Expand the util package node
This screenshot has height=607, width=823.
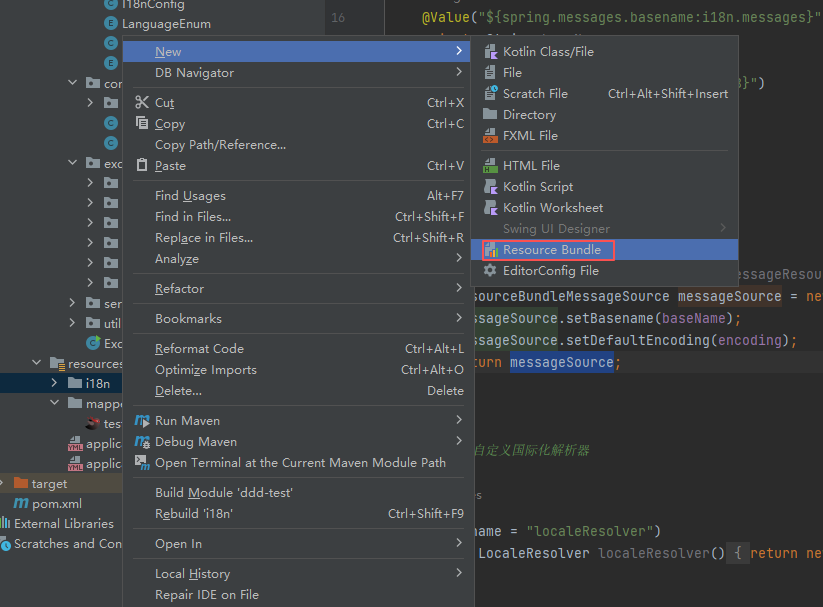[72, 322]
